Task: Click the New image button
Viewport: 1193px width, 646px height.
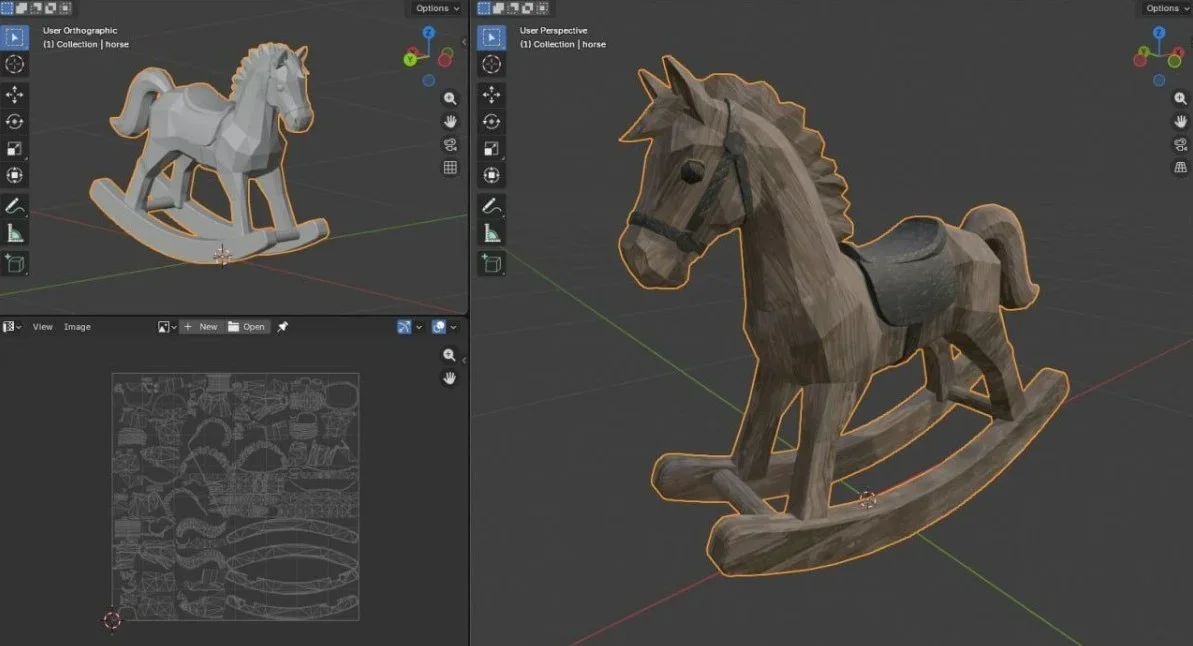Action: coord(201,327)
